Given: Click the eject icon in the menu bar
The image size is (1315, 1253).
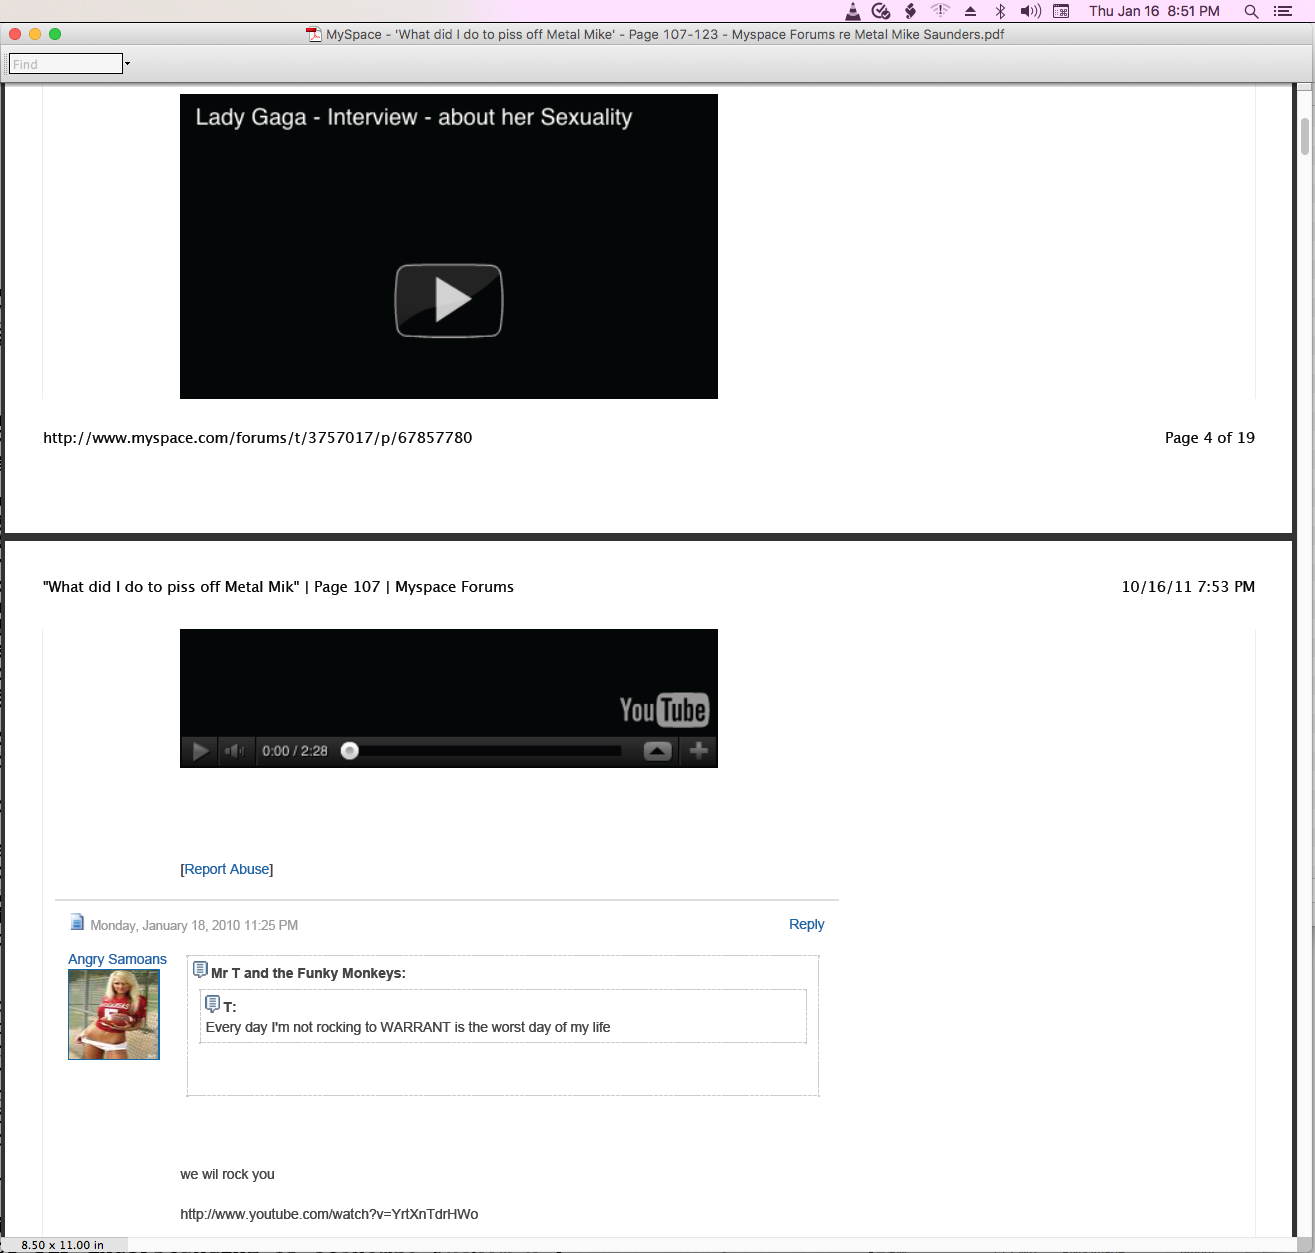Looking at the screenshot, I should pos(969,11).
